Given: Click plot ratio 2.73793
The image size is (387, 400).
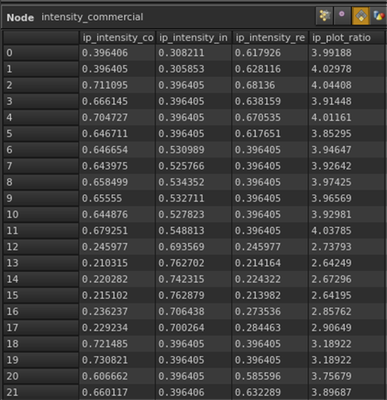Looking at the screenshot, I should pos(331,247).
